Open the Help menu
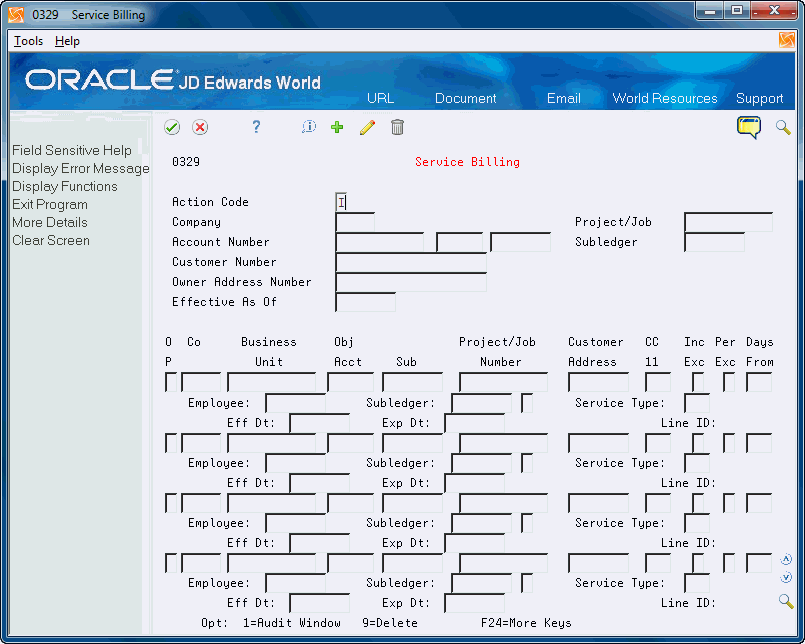This screenshot has width=805, height=644. tap(67, 41)
